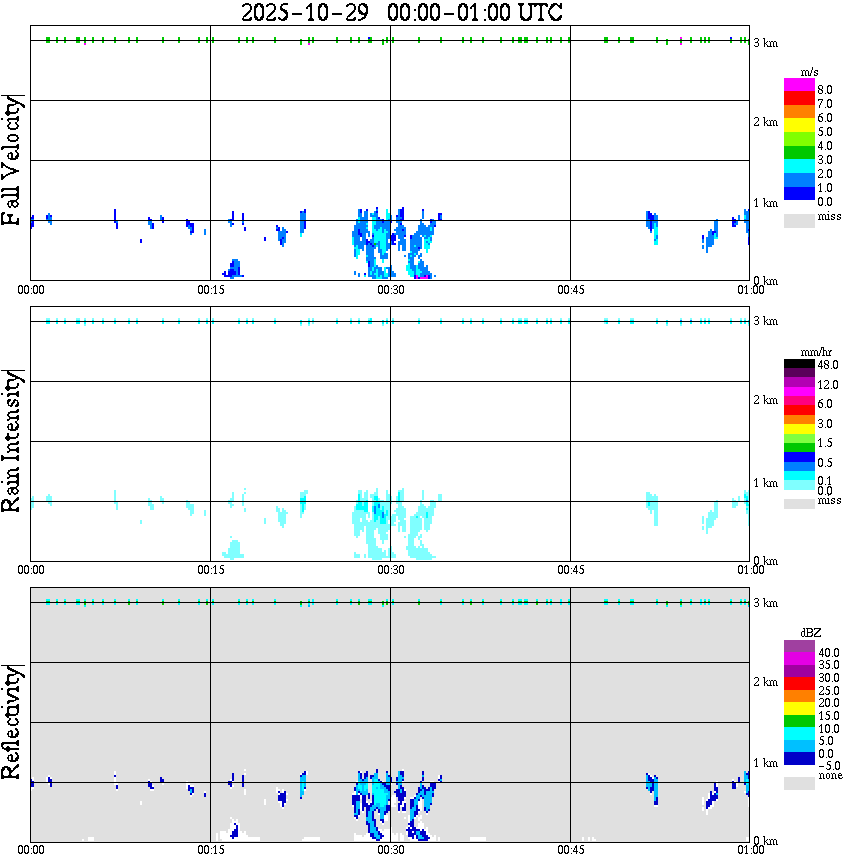Click dark blue -5.0 swatch in dBZ legend

[799, 758]
